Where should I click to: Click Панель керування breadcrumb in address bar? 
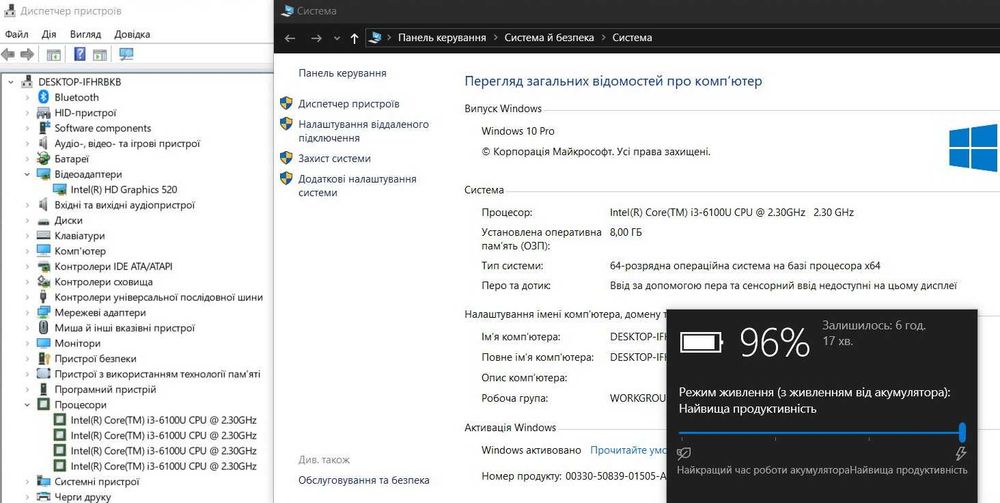coord(442,38)
